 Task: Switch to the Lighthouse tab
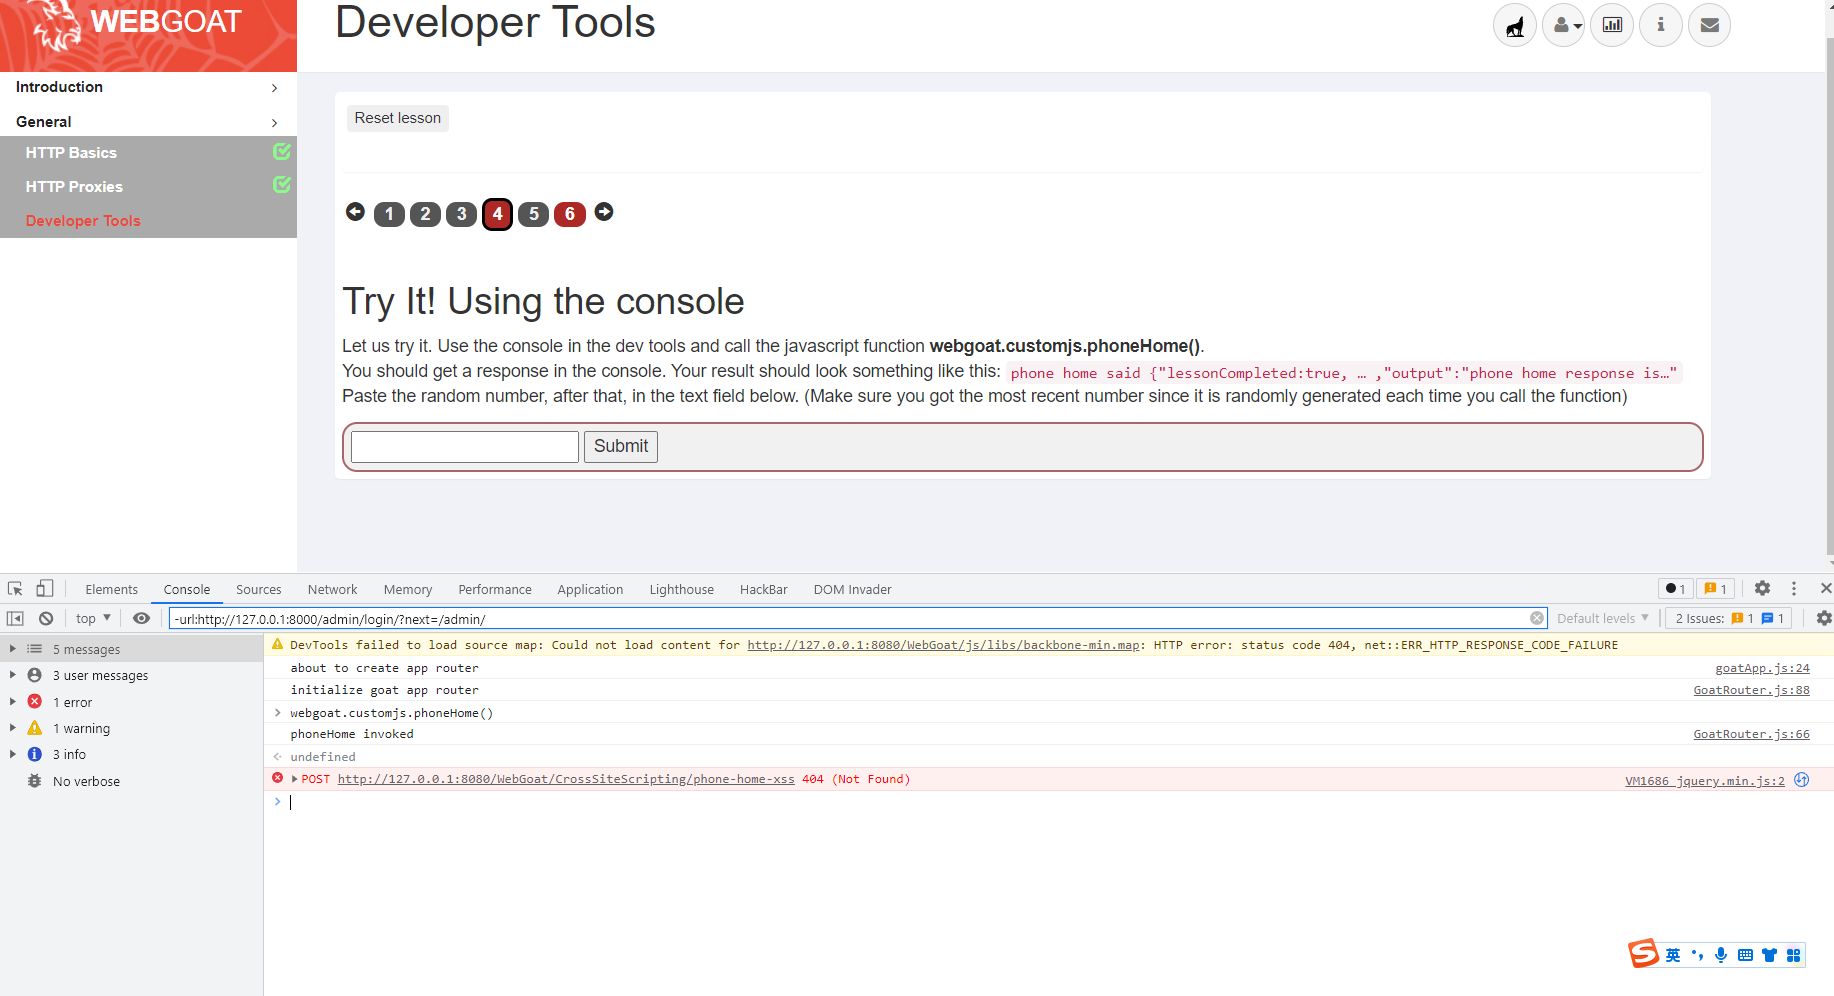click(682, 589)
